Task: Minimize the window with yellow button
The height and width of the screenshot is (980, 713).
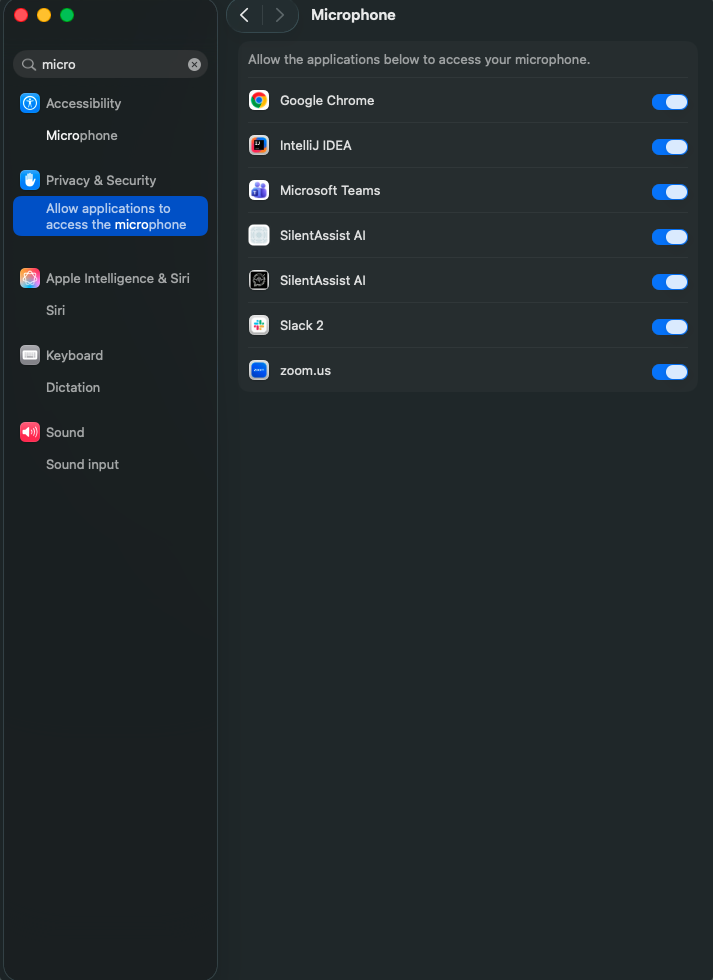Action: point(44,15)
